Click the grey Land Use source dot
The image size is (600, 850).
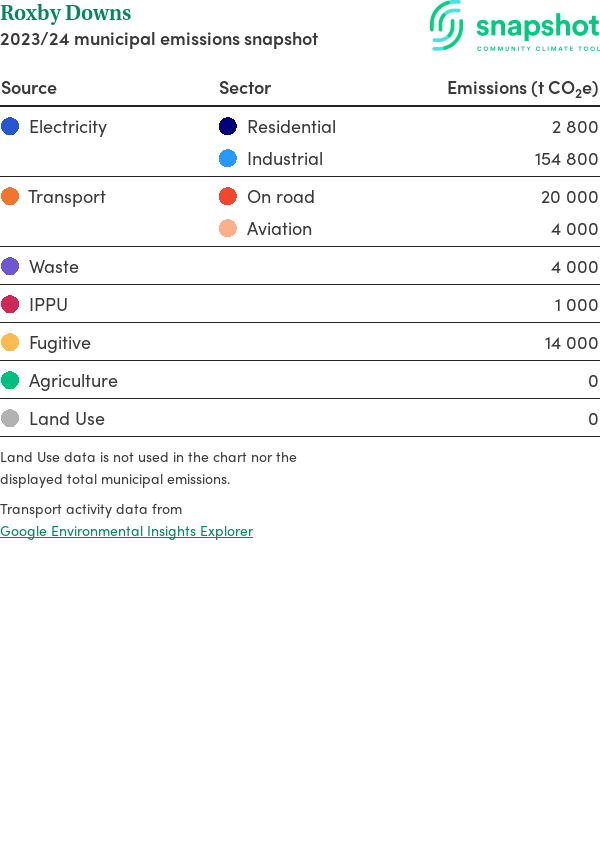point(10,419)
